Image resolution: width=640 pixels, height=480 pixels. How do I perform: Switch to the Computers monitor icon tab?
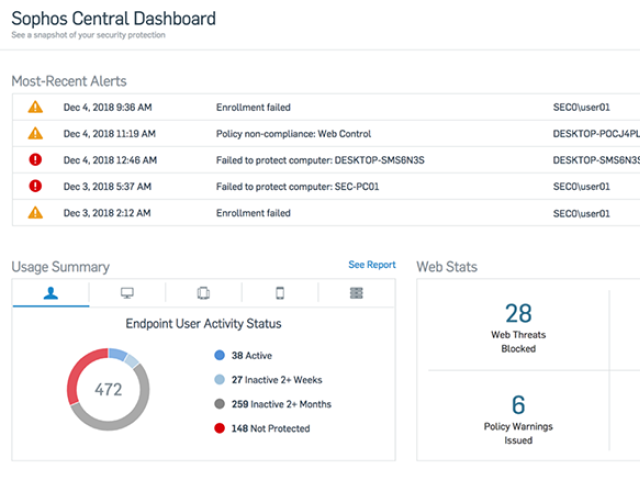pos(127,293)
